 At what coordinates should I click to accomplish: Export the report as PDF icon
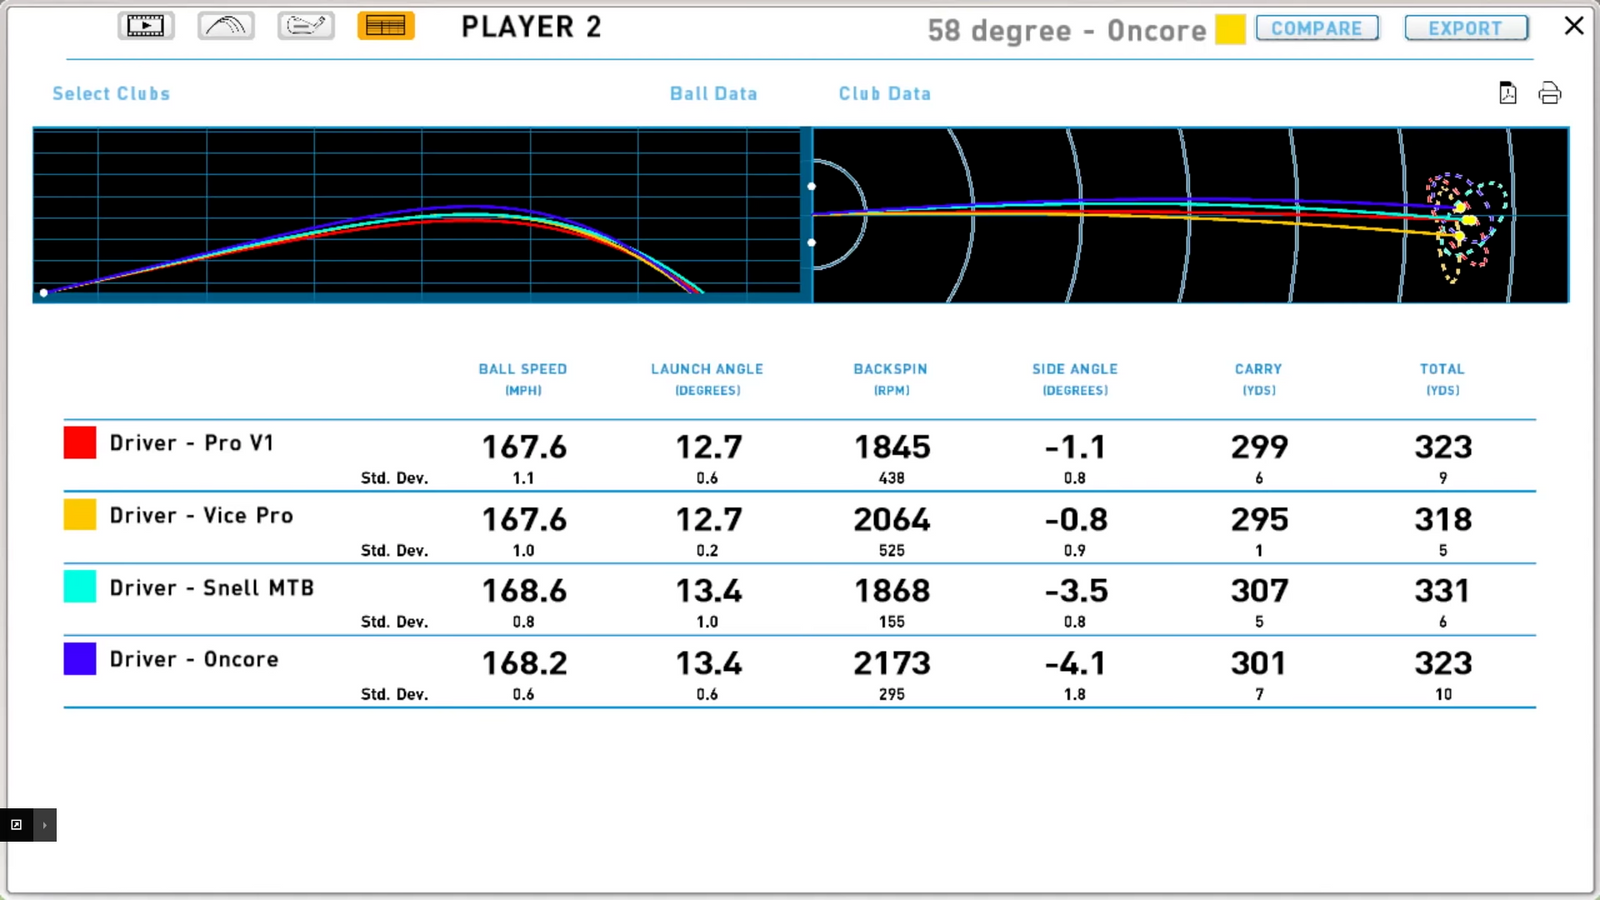(1508, 93)
